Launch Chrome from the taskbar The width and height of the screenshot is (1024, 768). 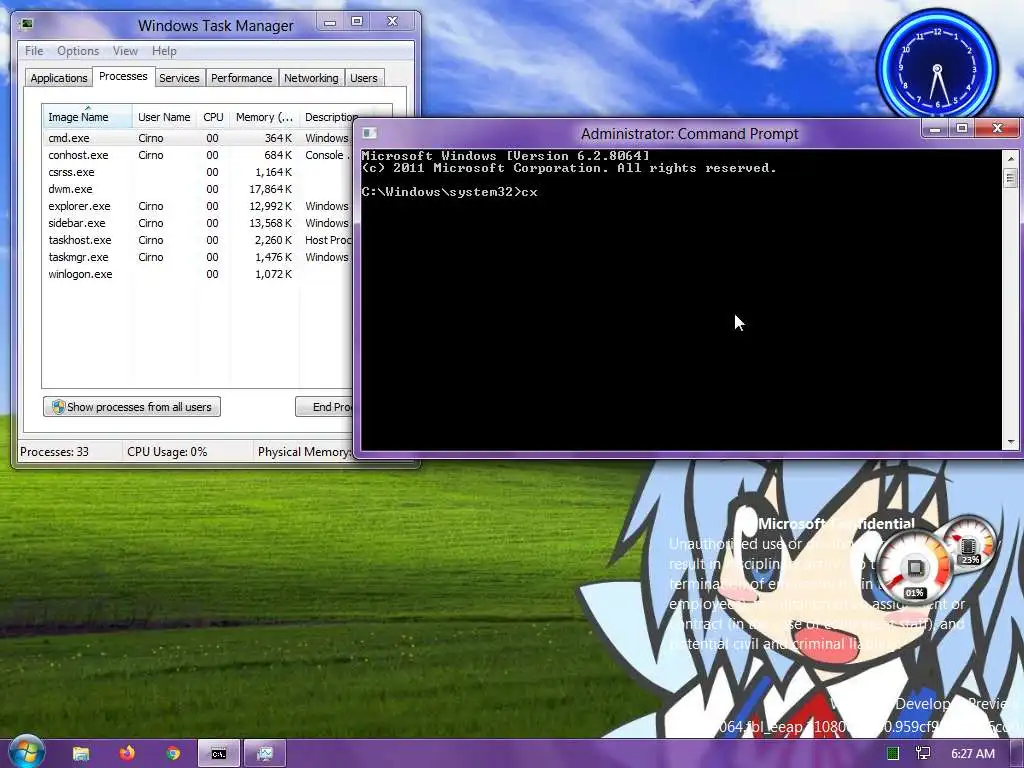click(x=172, y=754)
